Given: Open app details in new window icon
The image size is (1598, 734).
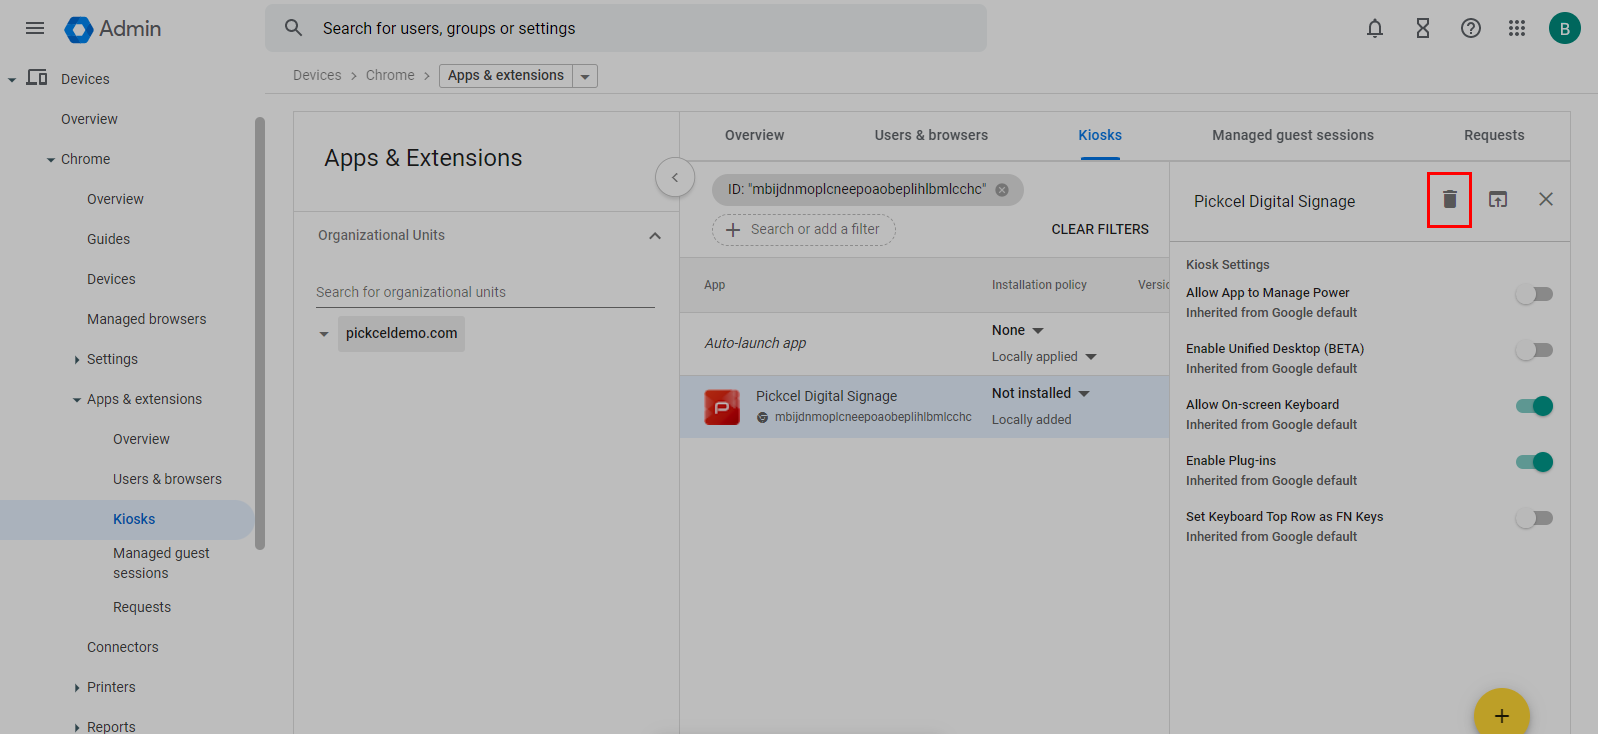Looking at the screenshot, I should pyautogui.click(x=1498, y=199).
